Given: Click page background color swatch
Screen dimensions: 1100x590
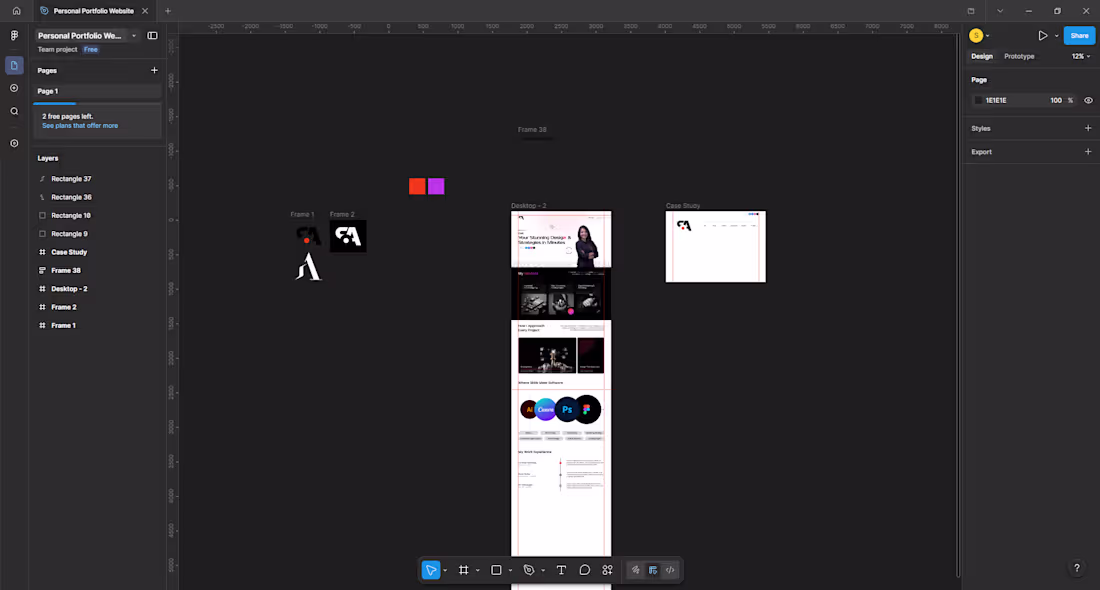Looking at the screenshot, I should (x=978, y=100).
